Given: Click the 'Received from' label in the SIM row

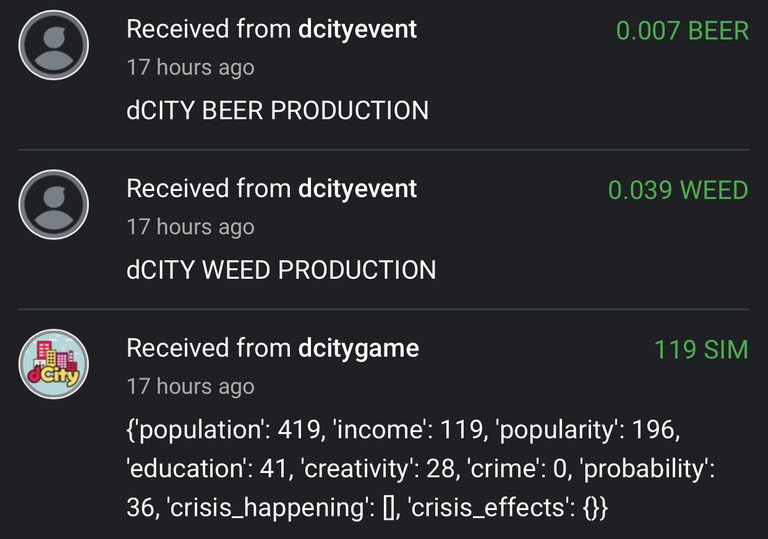Looking at the screenshot, I should [209, 348].
